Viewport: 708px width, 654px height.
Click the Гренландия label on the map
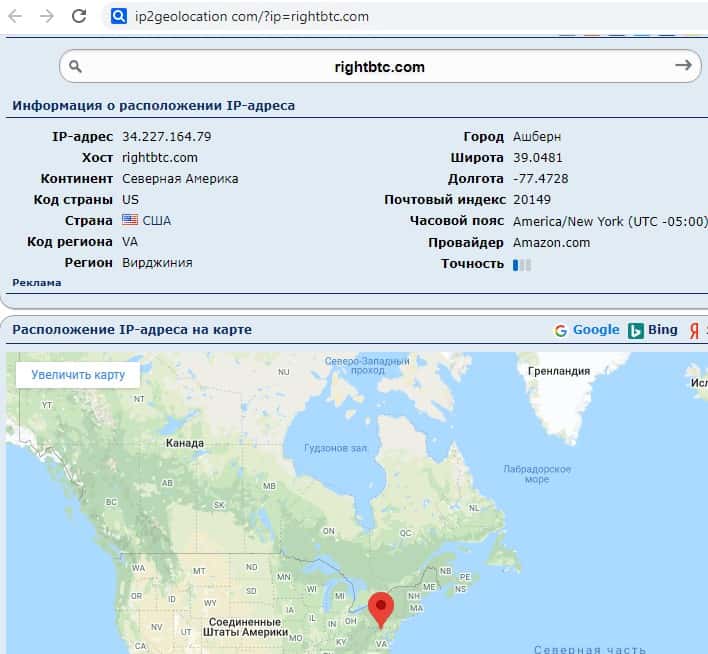click(559, 371)
